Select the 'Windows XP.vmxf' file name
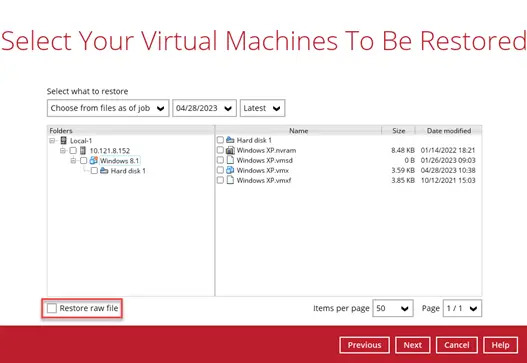Viewport: 527px width, 363px height. pos(264,180)
